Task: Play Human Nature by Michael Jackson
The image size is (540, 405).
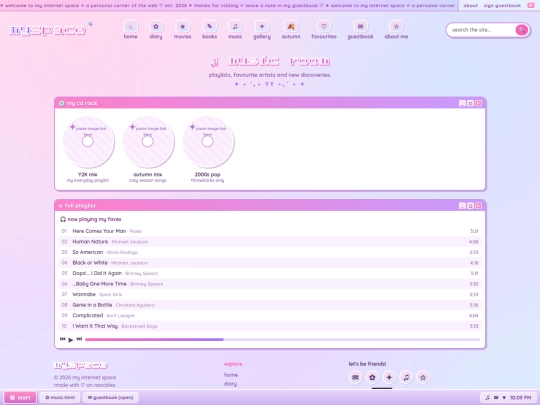Action: coord(270,242)
